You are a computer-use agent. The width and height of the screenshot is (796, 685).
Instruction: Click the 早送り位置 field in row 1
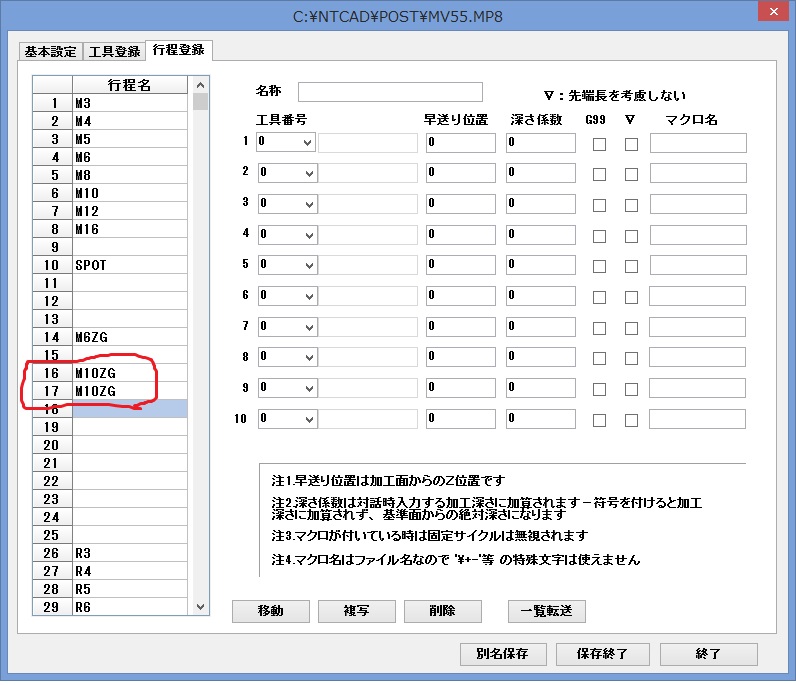pyautogui.click(x=460, y=143)
